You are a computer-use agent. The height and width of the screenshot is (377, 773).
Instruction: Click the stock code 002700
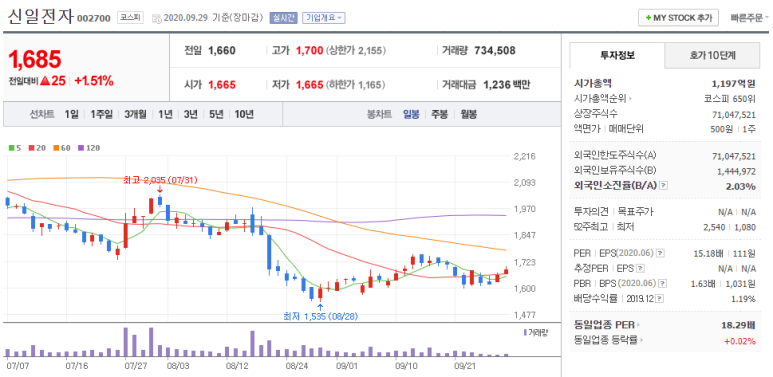coord(94,19)
